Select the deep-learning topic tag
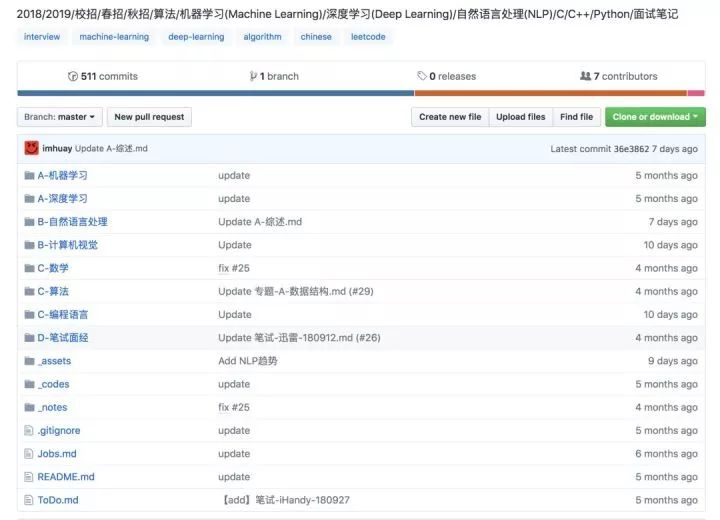The width and height of the screenshot is (720, 520). point(197,37)
